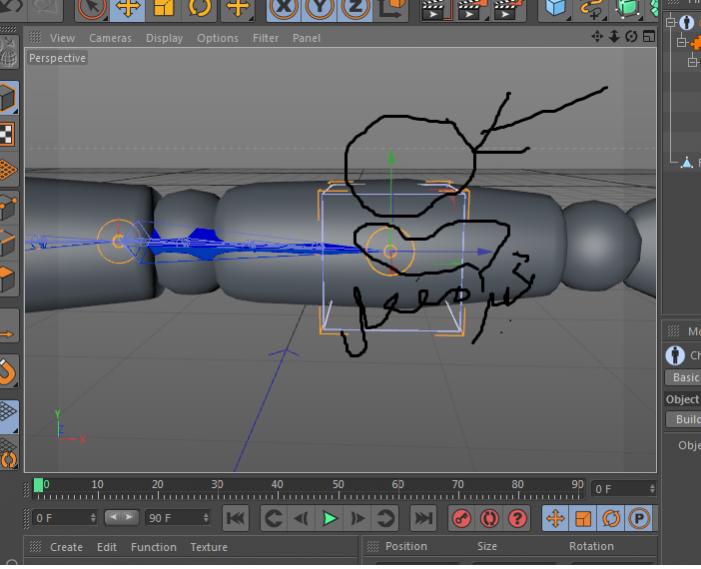
Task: Toggle the Z axis lock
Action: (x=355, y=8)
